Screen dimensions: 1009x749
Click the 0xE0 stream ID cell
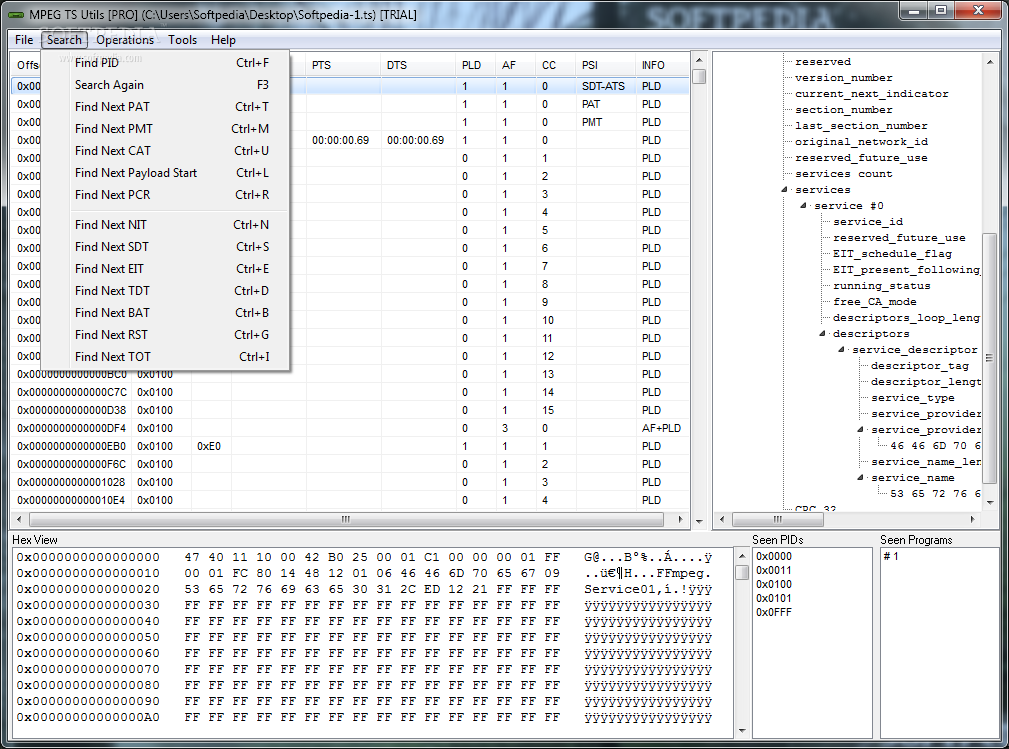(209, 447)
